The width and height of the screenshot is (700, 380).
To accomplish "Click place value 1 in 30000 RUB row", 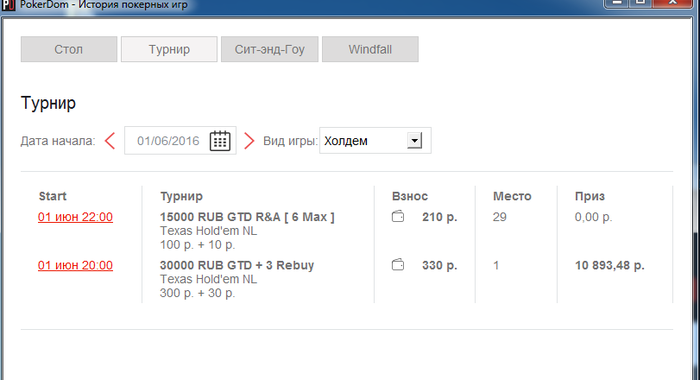I will (x=496, y=265).
